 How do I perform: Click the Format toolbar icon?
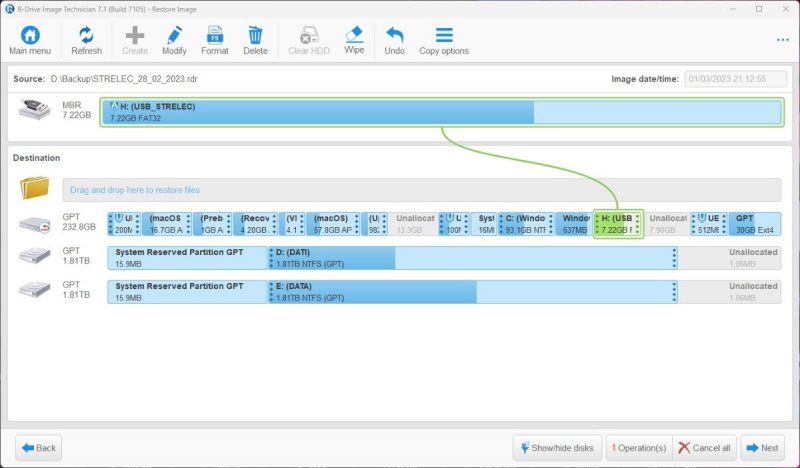(x=215, y=36)
